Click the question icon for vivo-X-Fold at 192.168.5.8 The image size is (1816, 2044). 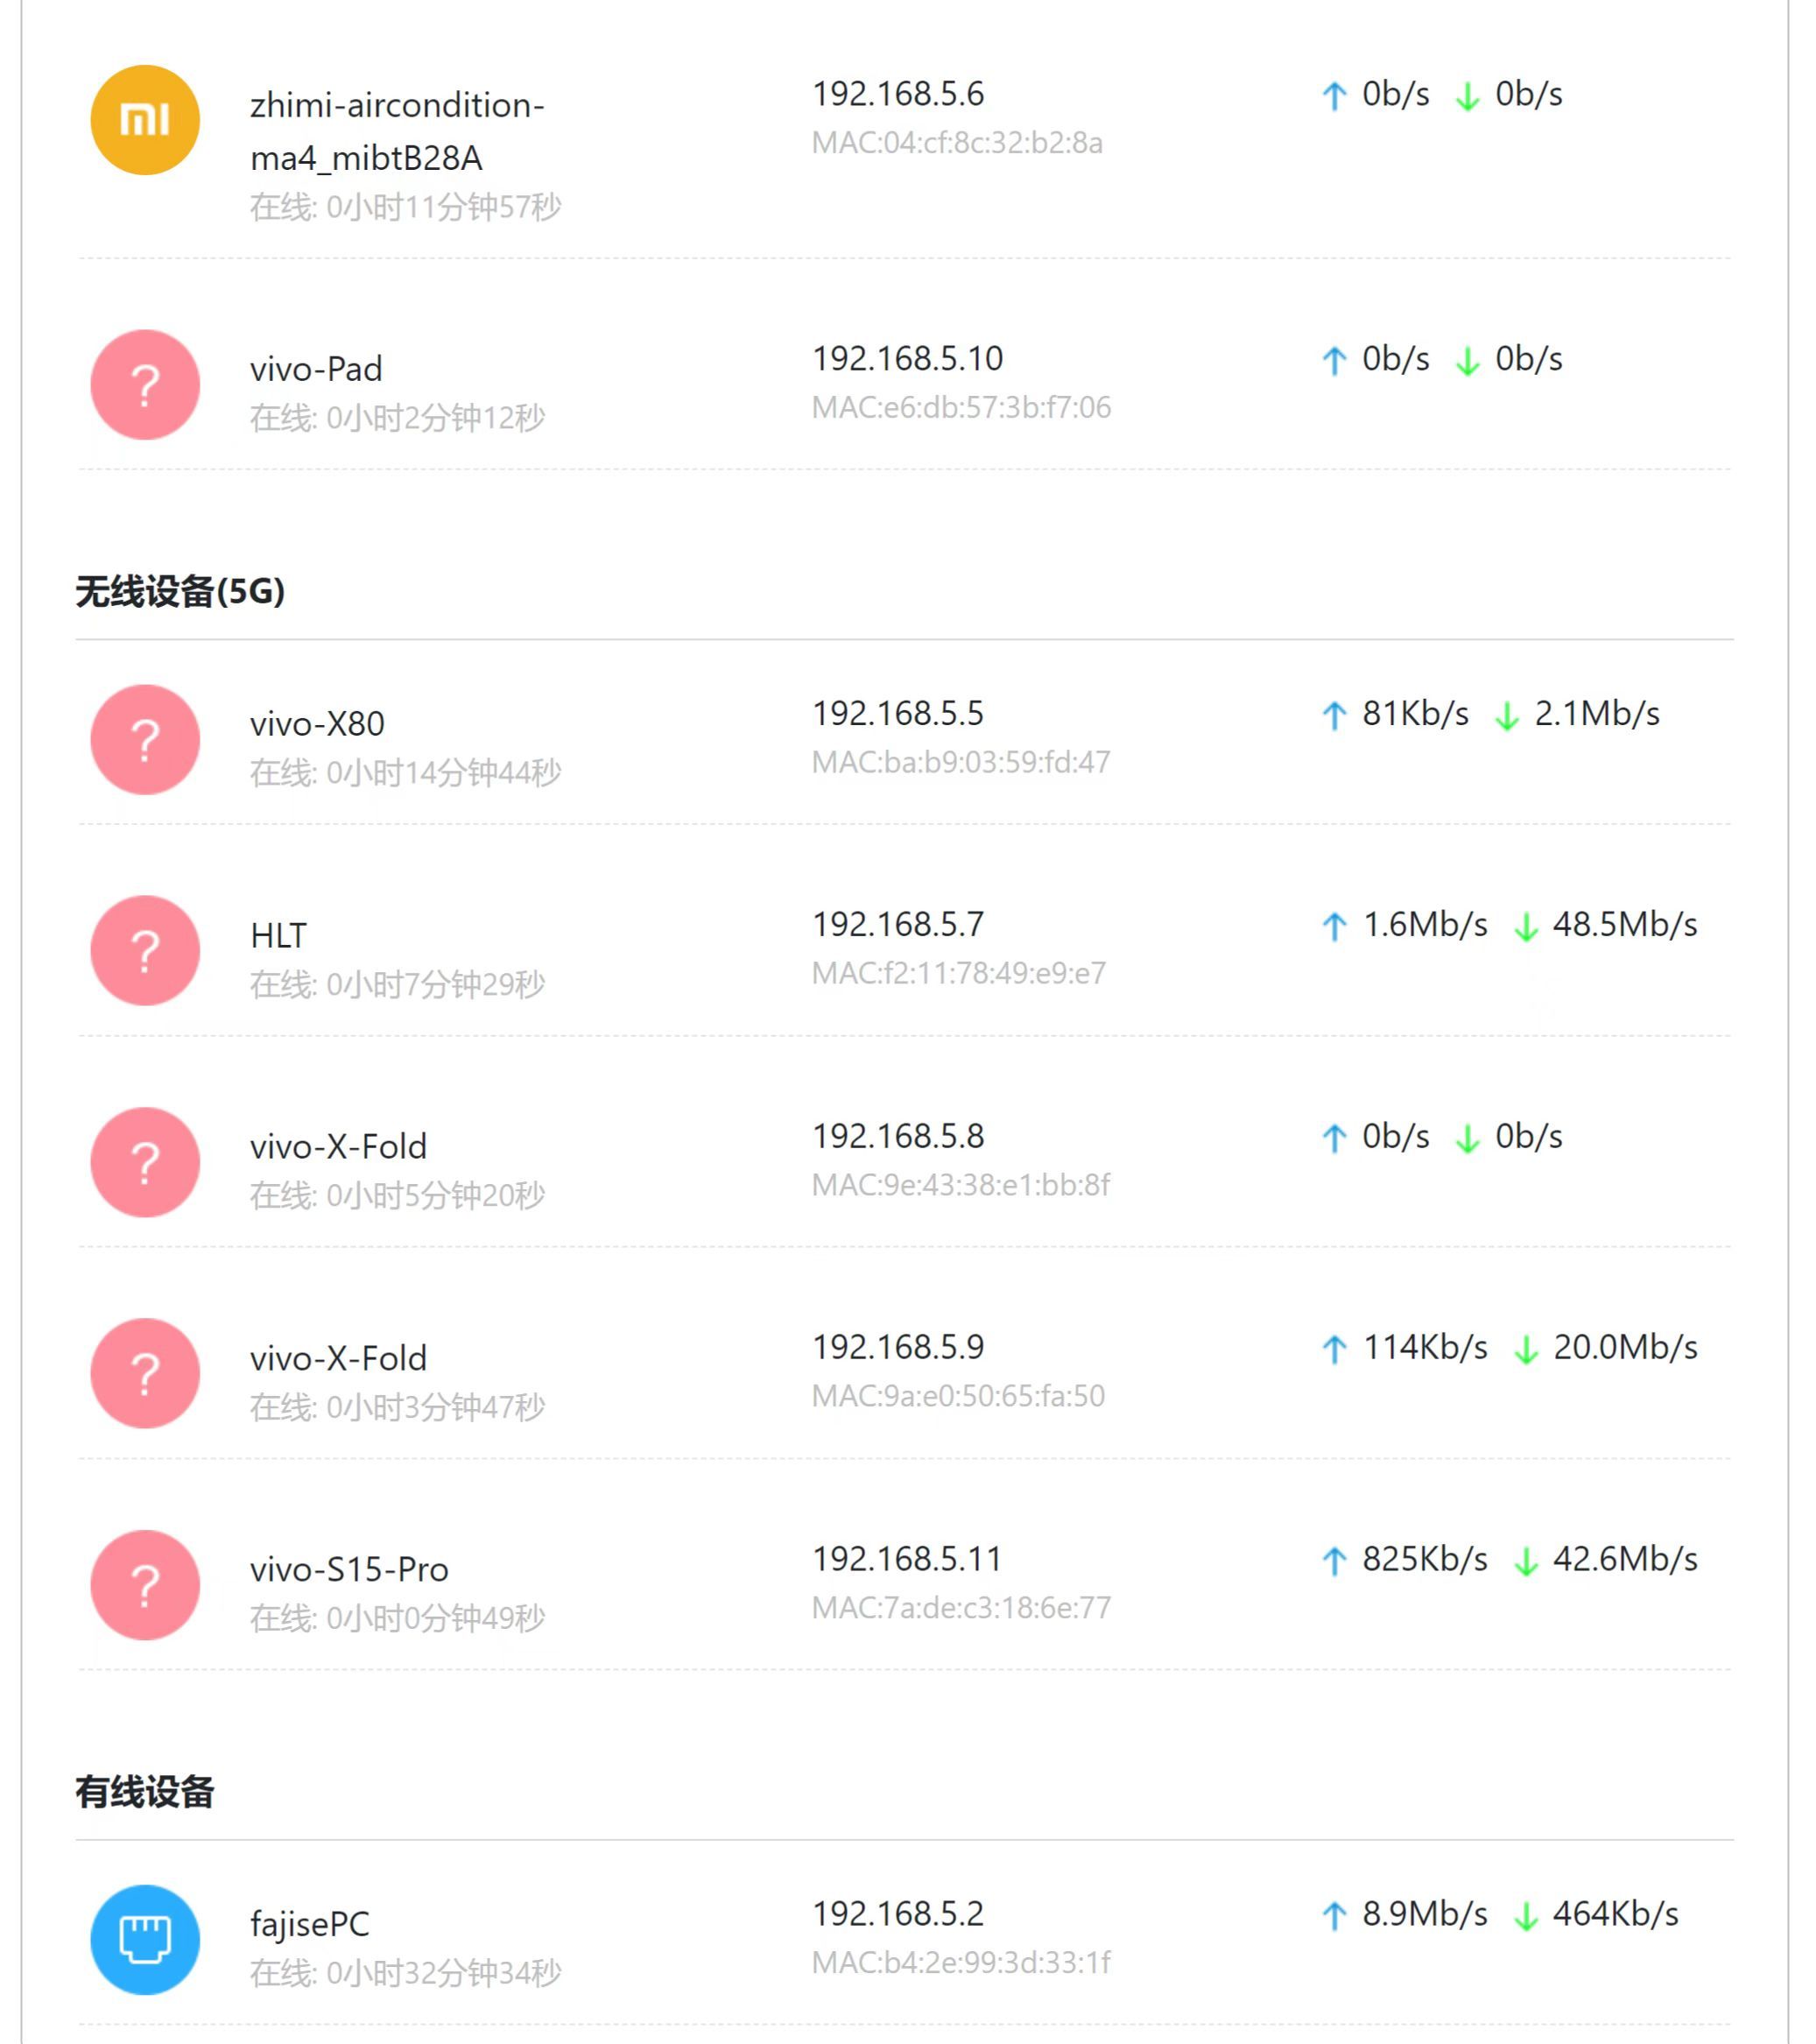coord(145,1162)
